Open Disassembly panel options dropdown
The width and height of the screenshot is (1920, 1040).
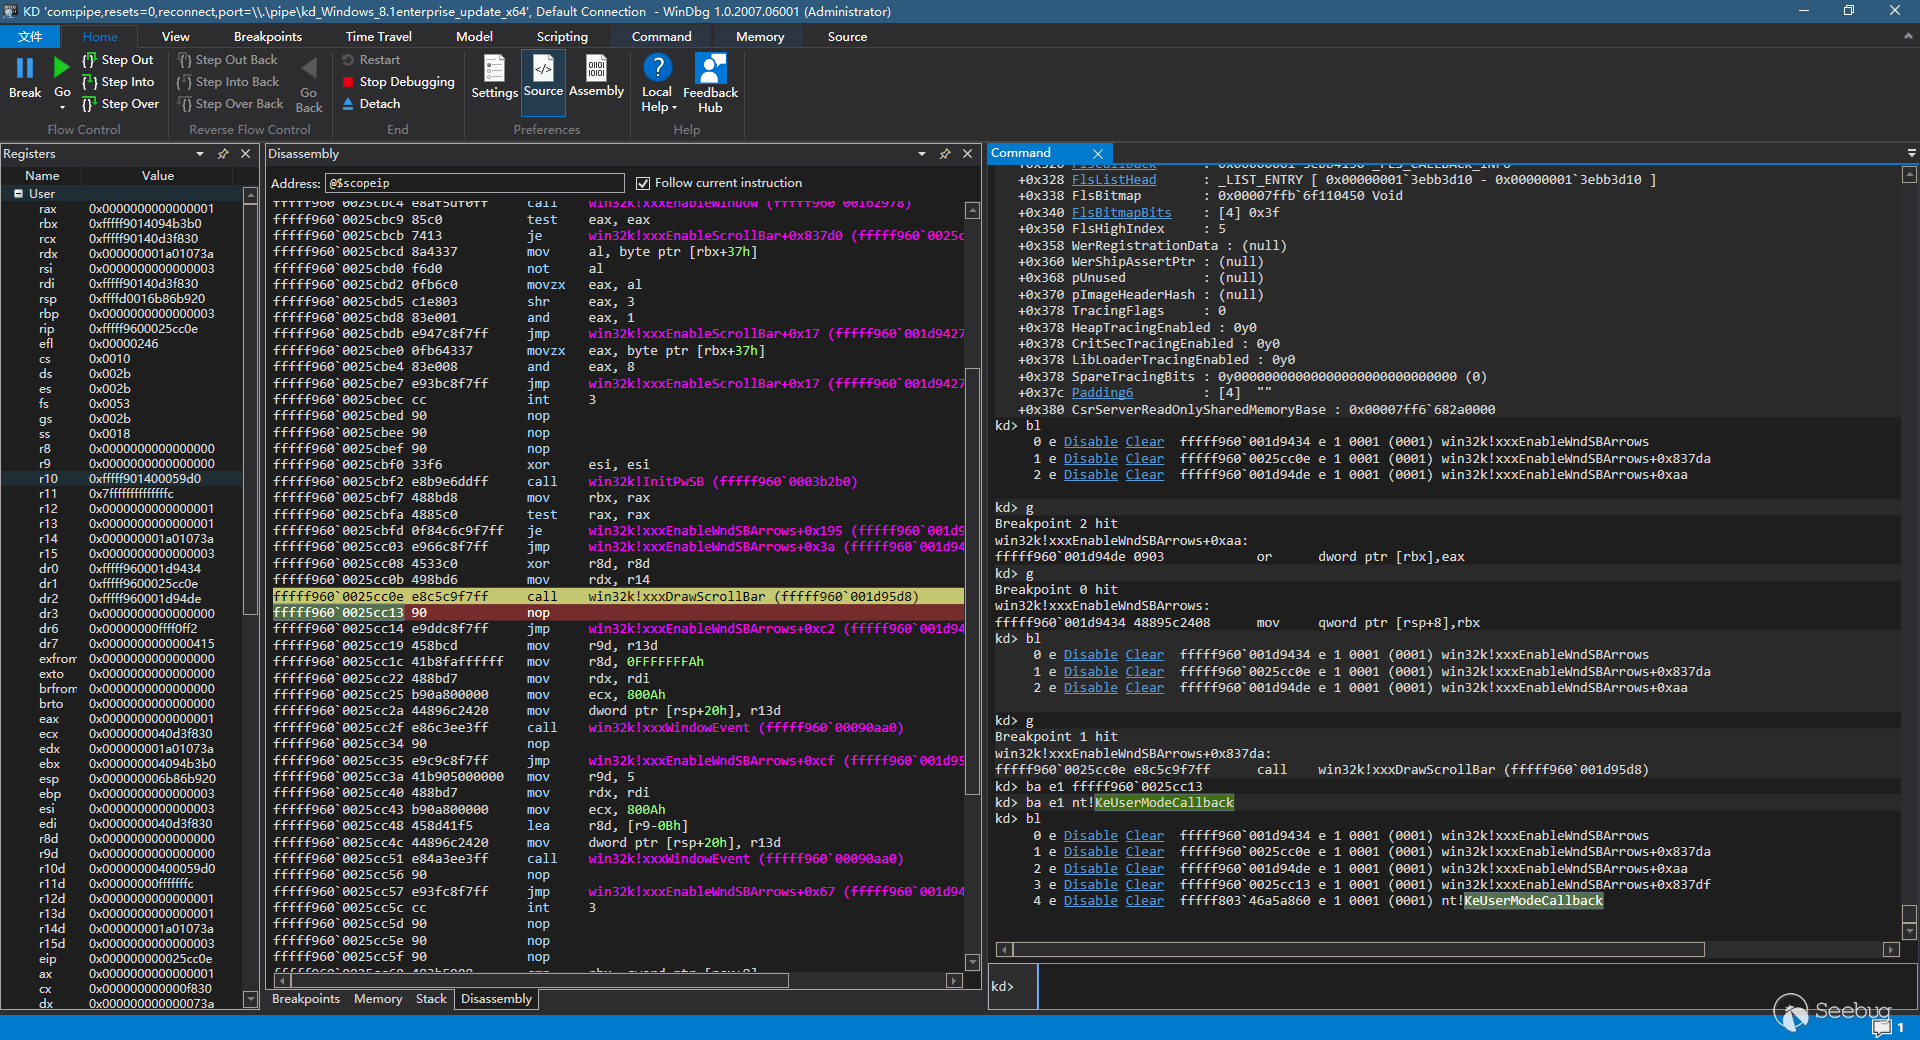(922, 154)
